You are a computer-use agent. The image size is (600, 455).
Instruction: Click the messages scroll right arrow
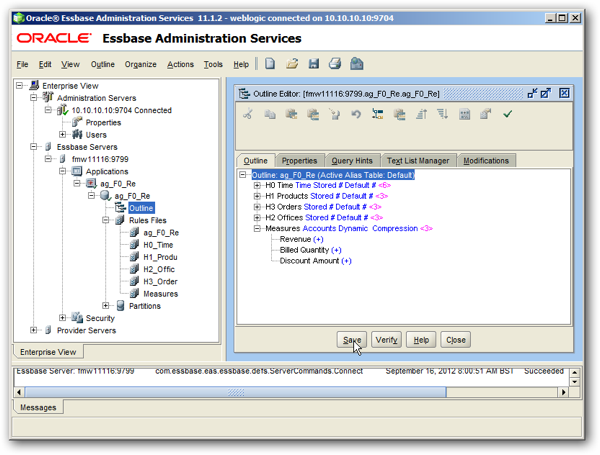[563, 392]
